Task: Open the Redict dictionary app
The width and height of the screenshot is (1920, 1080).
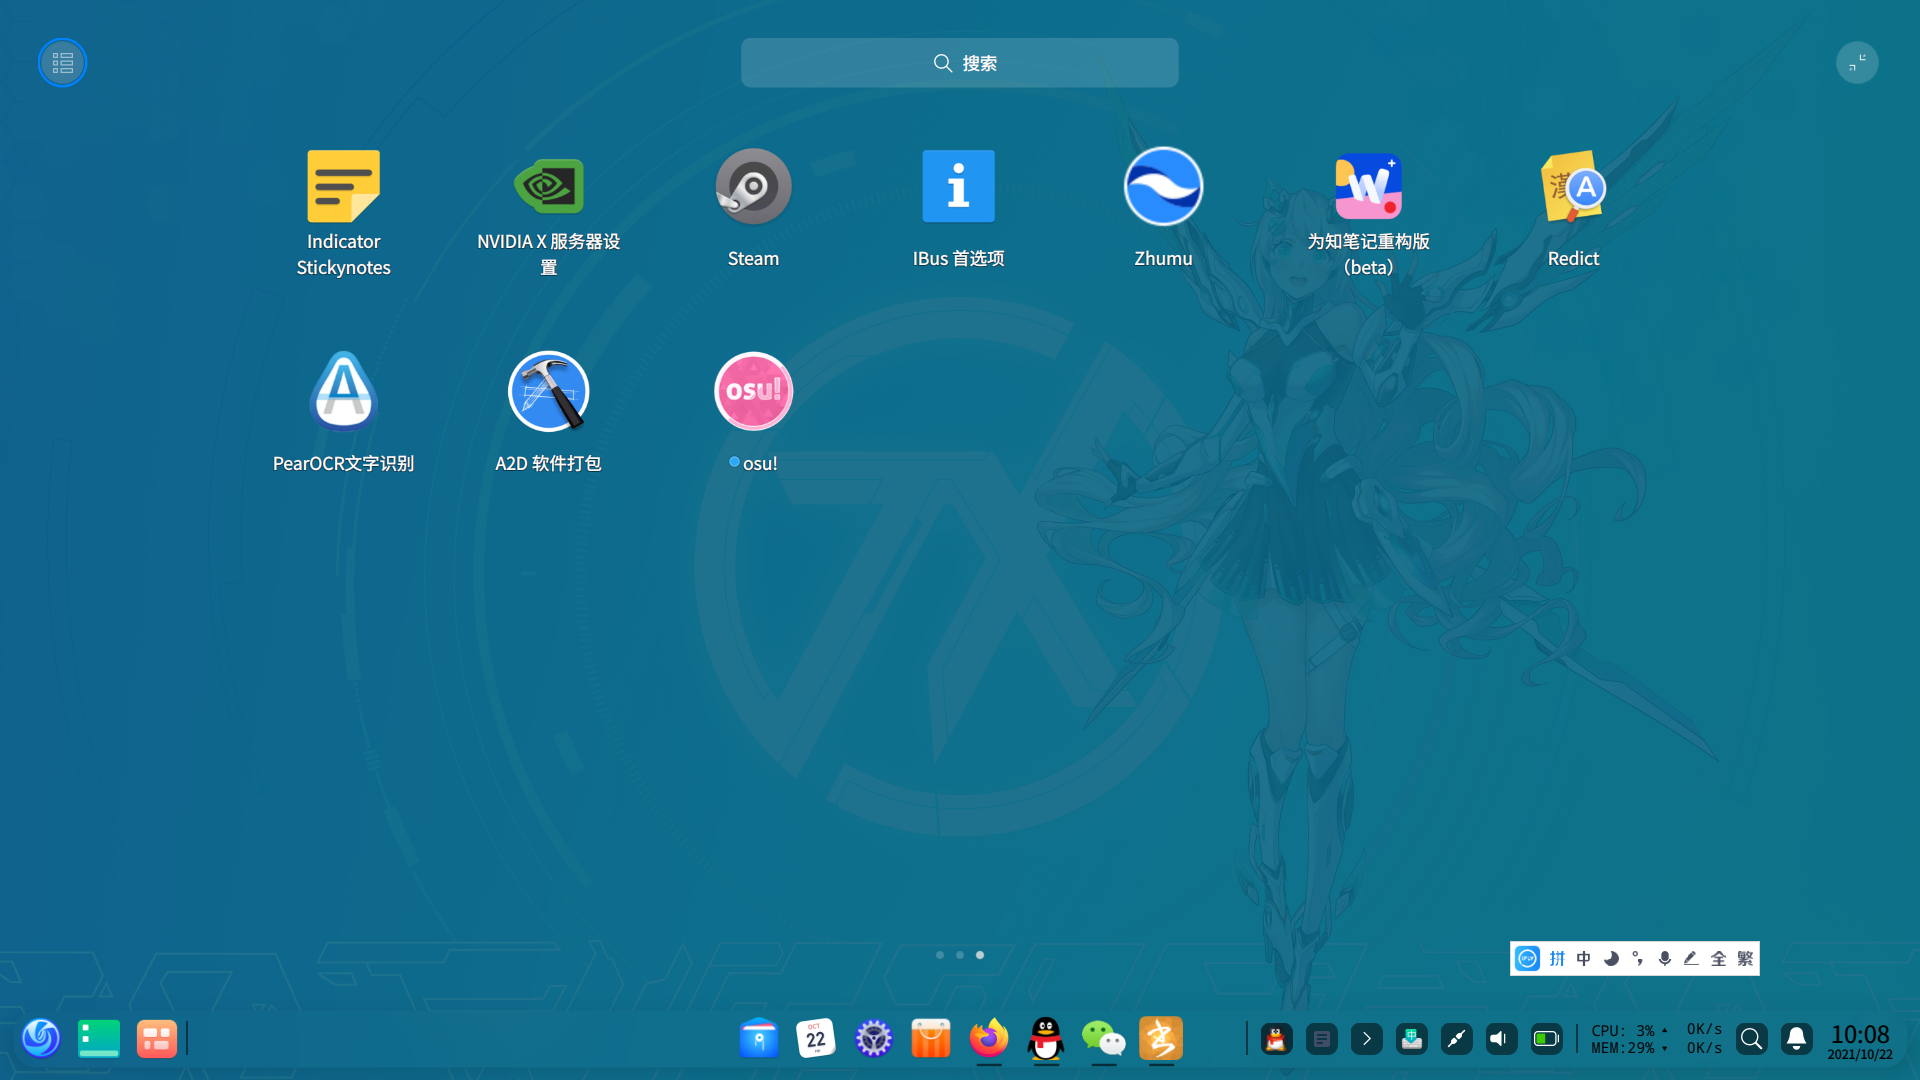Action: click(x=1573, y=187)
